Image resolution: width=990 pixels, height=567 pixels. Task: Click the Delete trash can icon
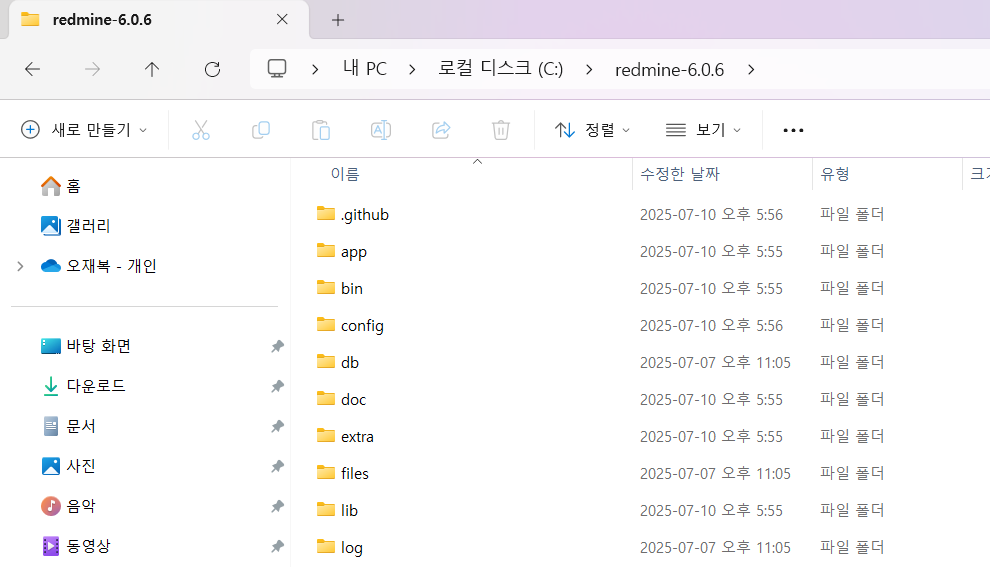point(501,130)
